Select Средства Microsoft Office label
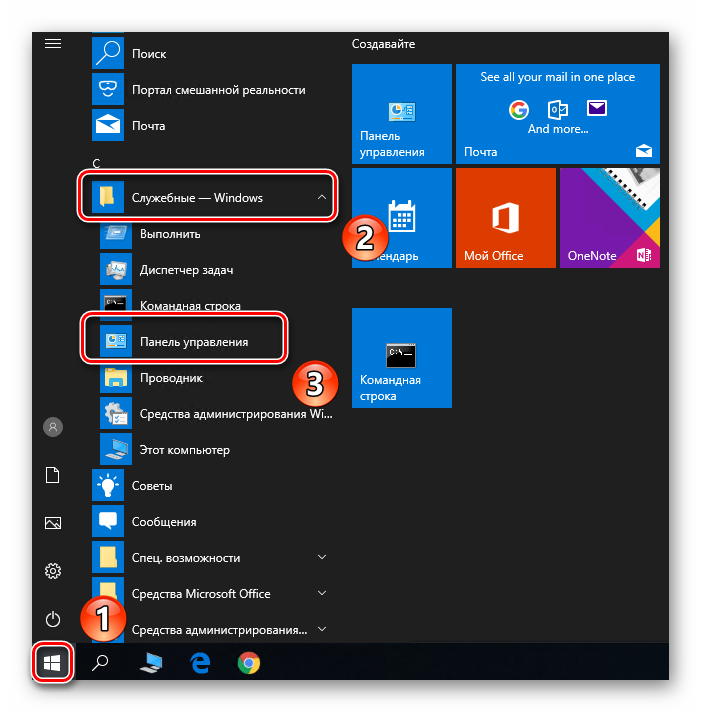701x712 pixels. pyautogui.click(x=201, y=593)
